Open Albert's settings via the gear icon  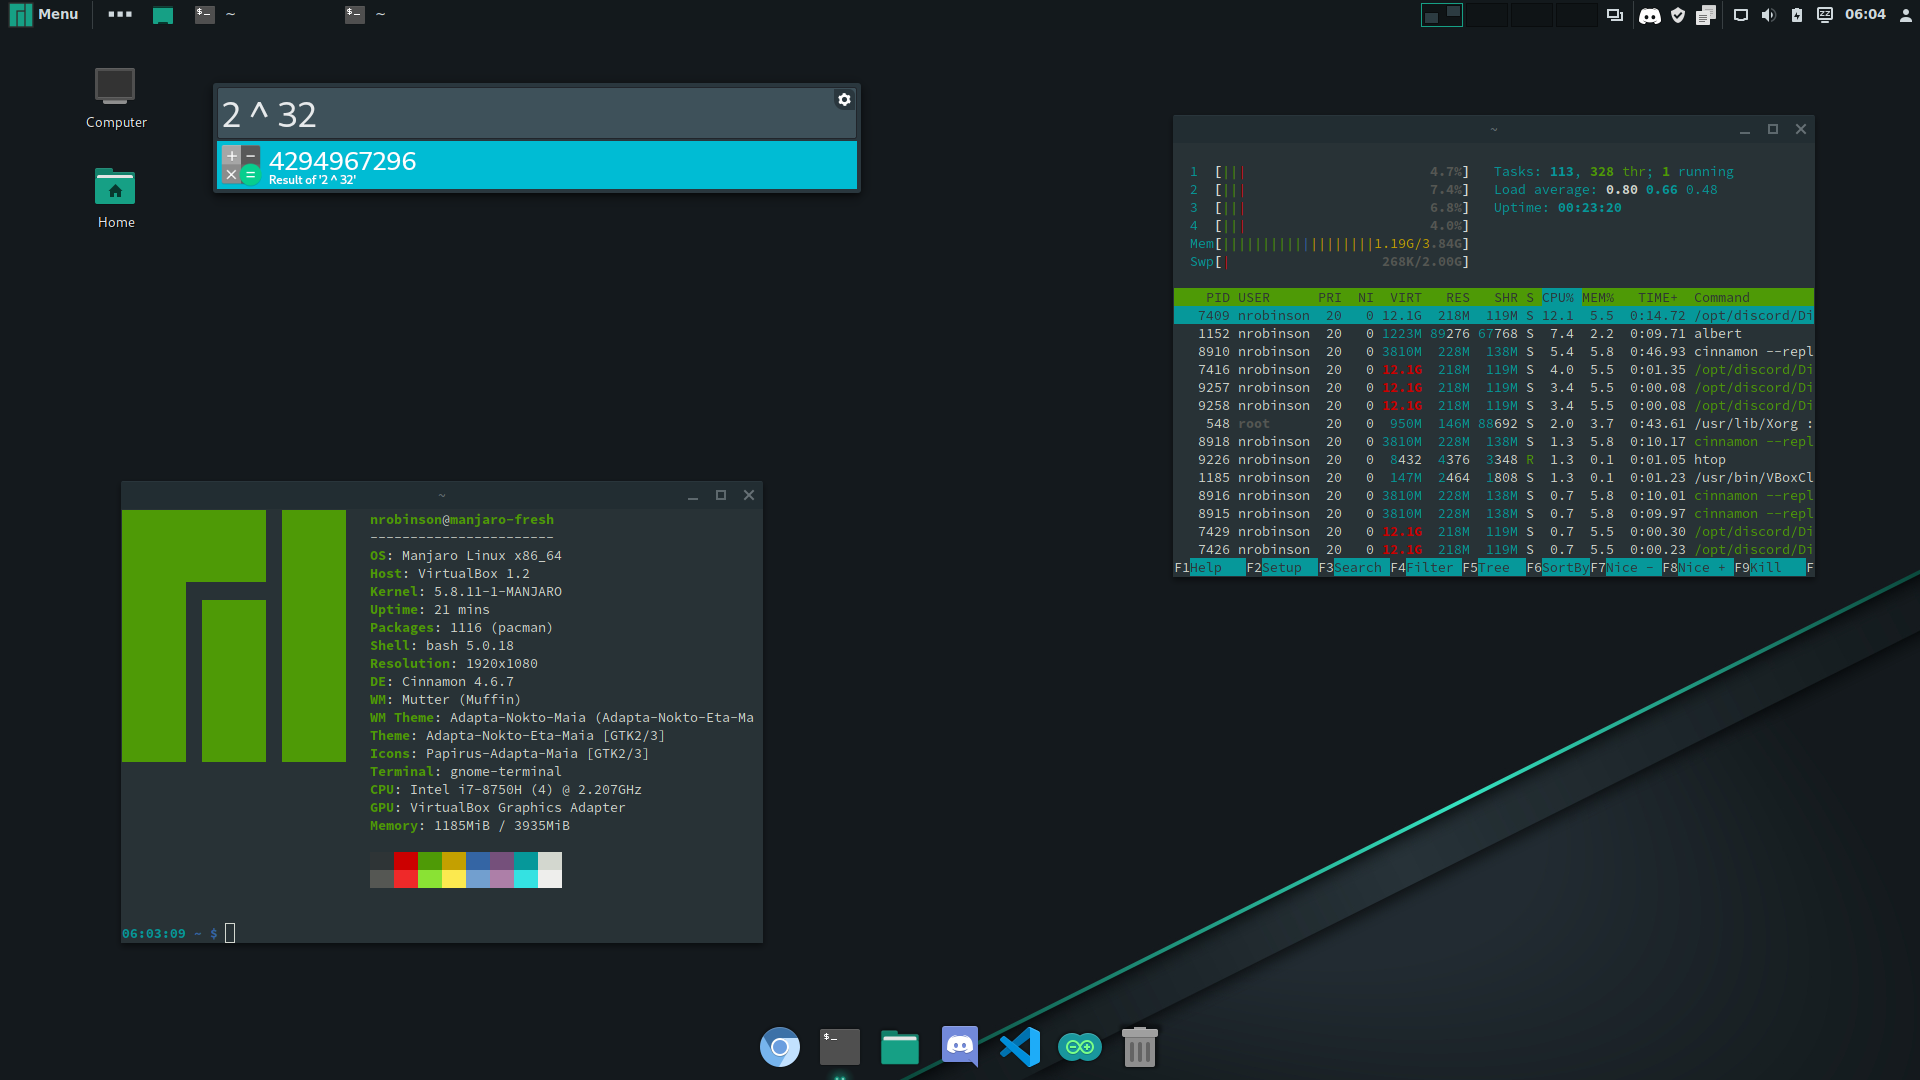click(x=844, y=99)
